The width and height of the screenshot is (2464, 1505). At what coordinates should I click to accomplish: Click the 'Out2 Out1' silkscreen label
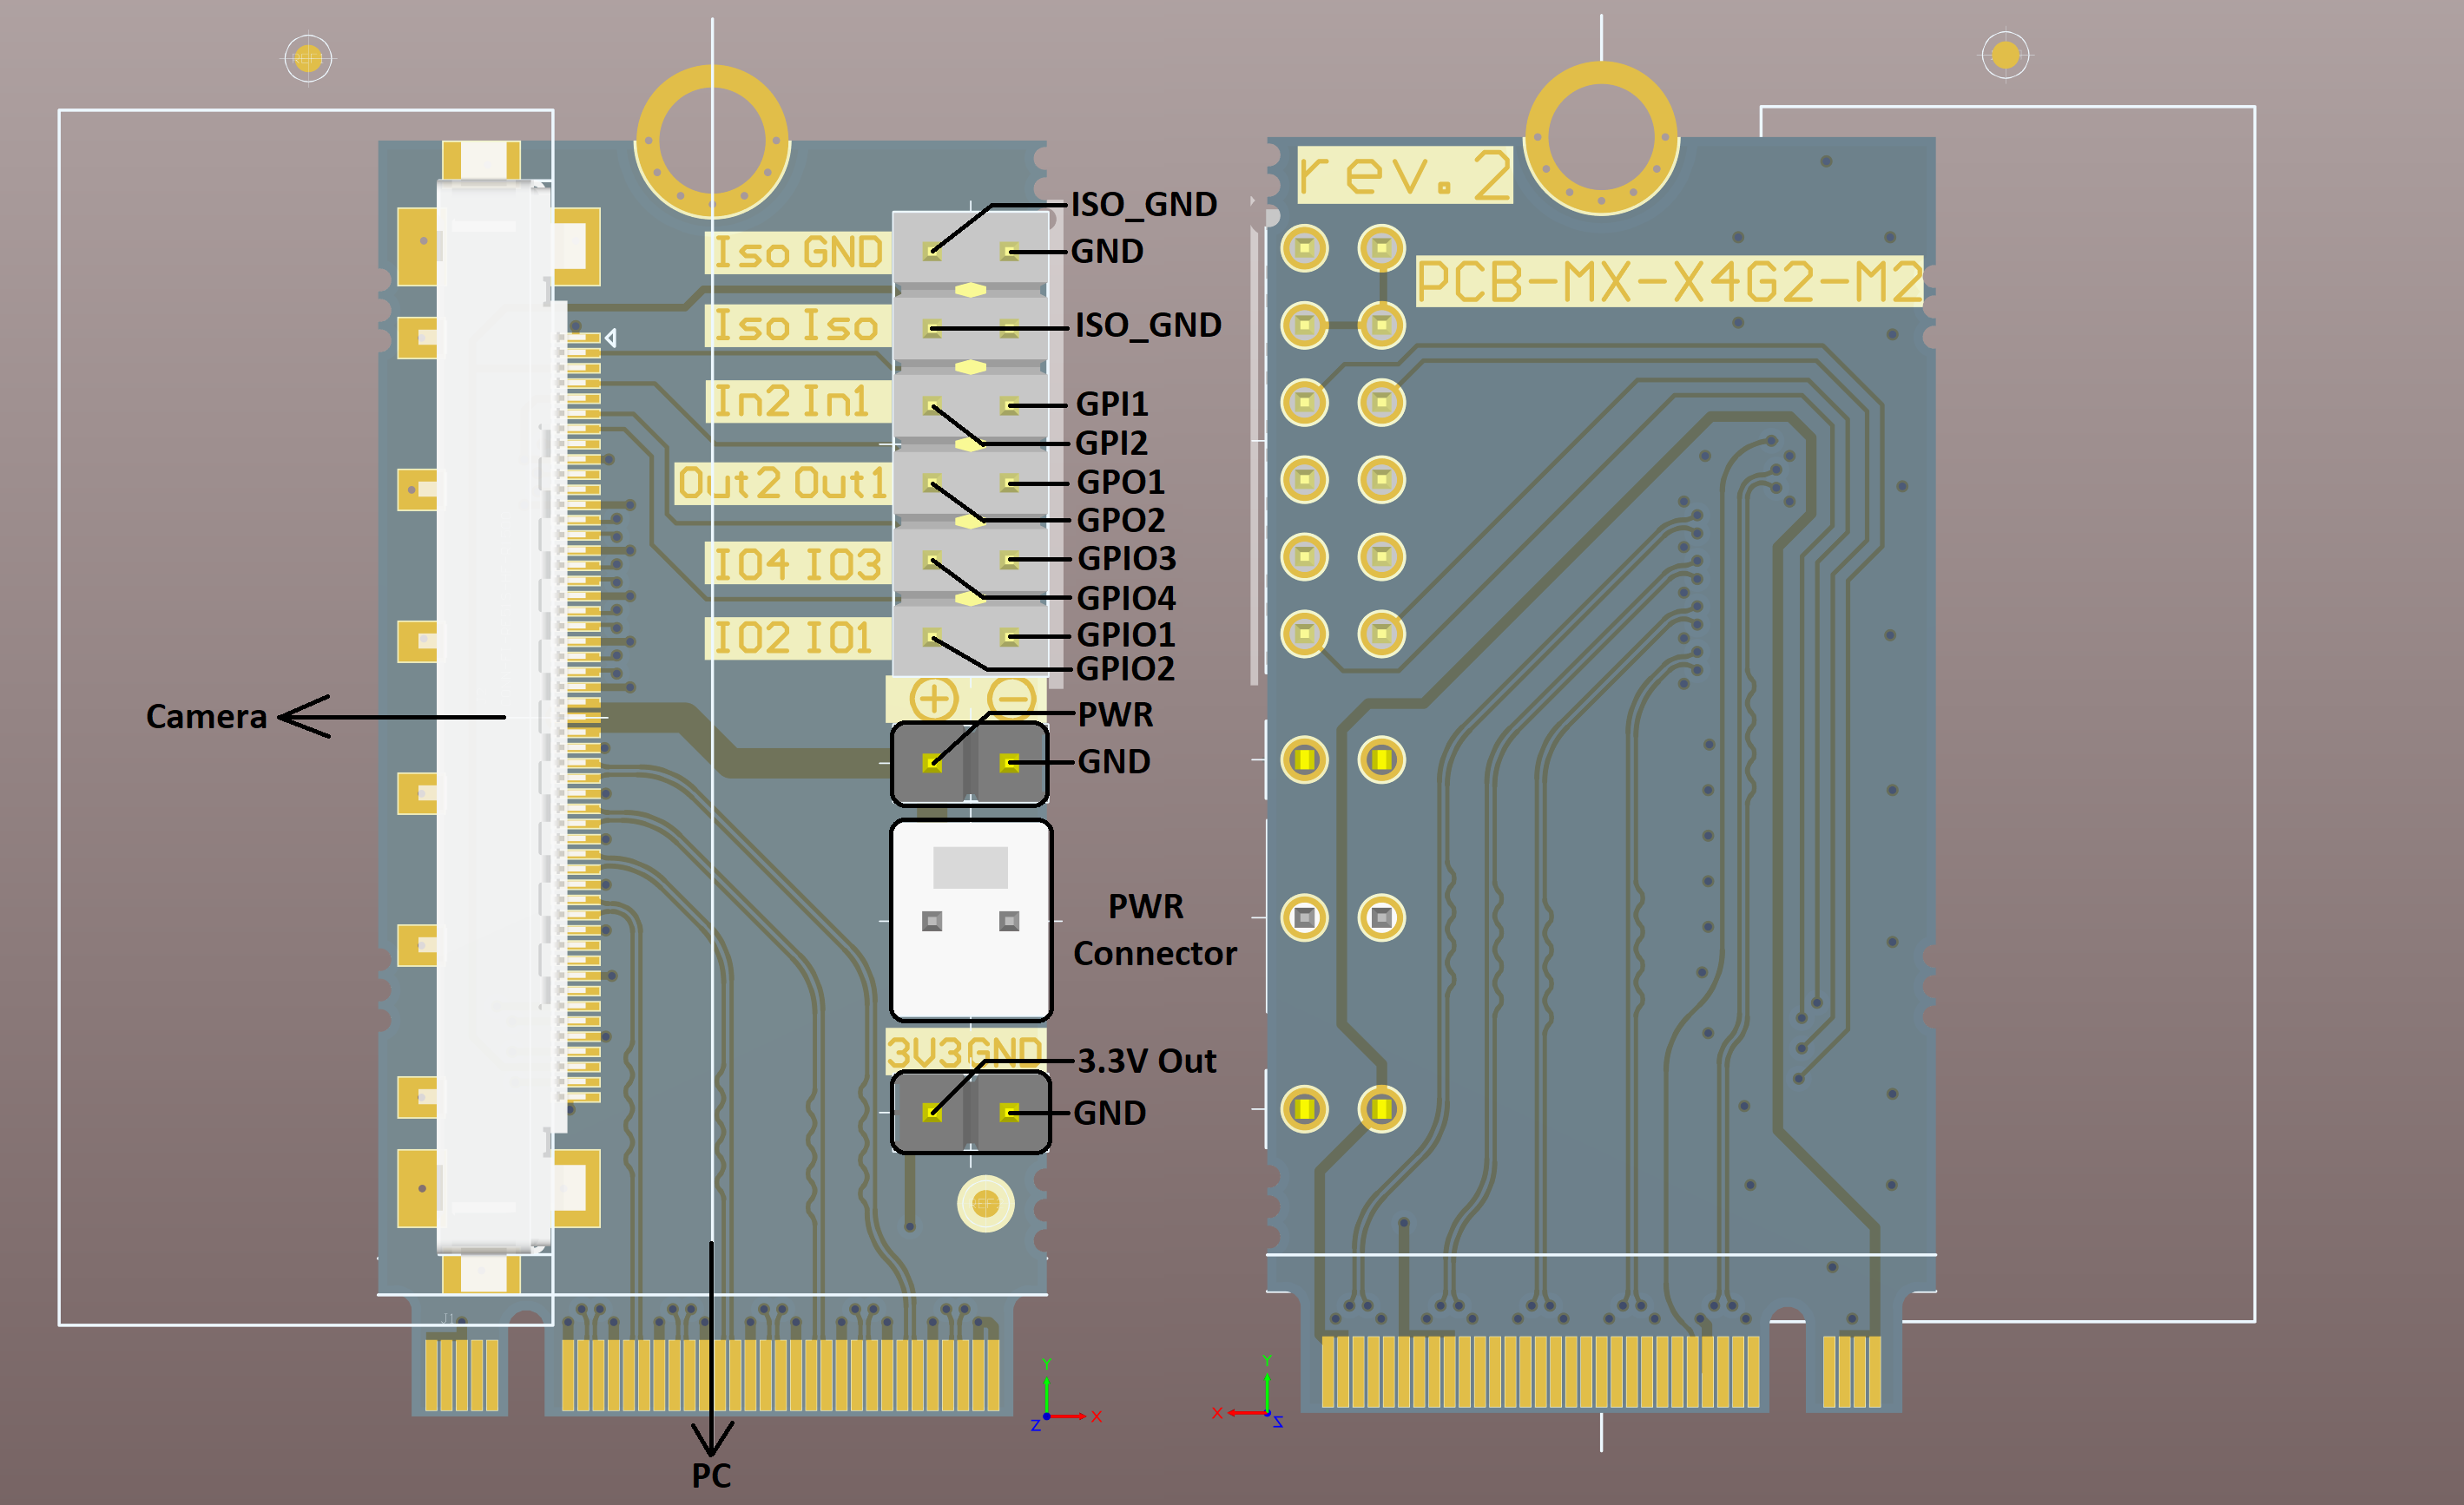(782, 484)
